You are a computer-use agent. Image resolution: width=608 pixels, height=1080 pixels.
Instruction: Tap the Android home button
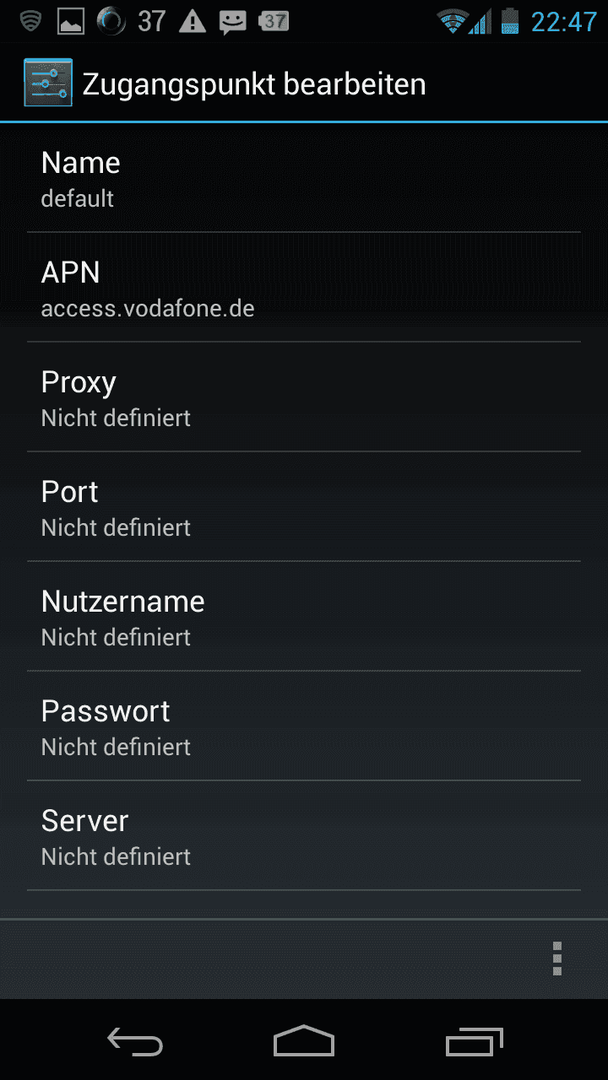[x=304, y=1040]
